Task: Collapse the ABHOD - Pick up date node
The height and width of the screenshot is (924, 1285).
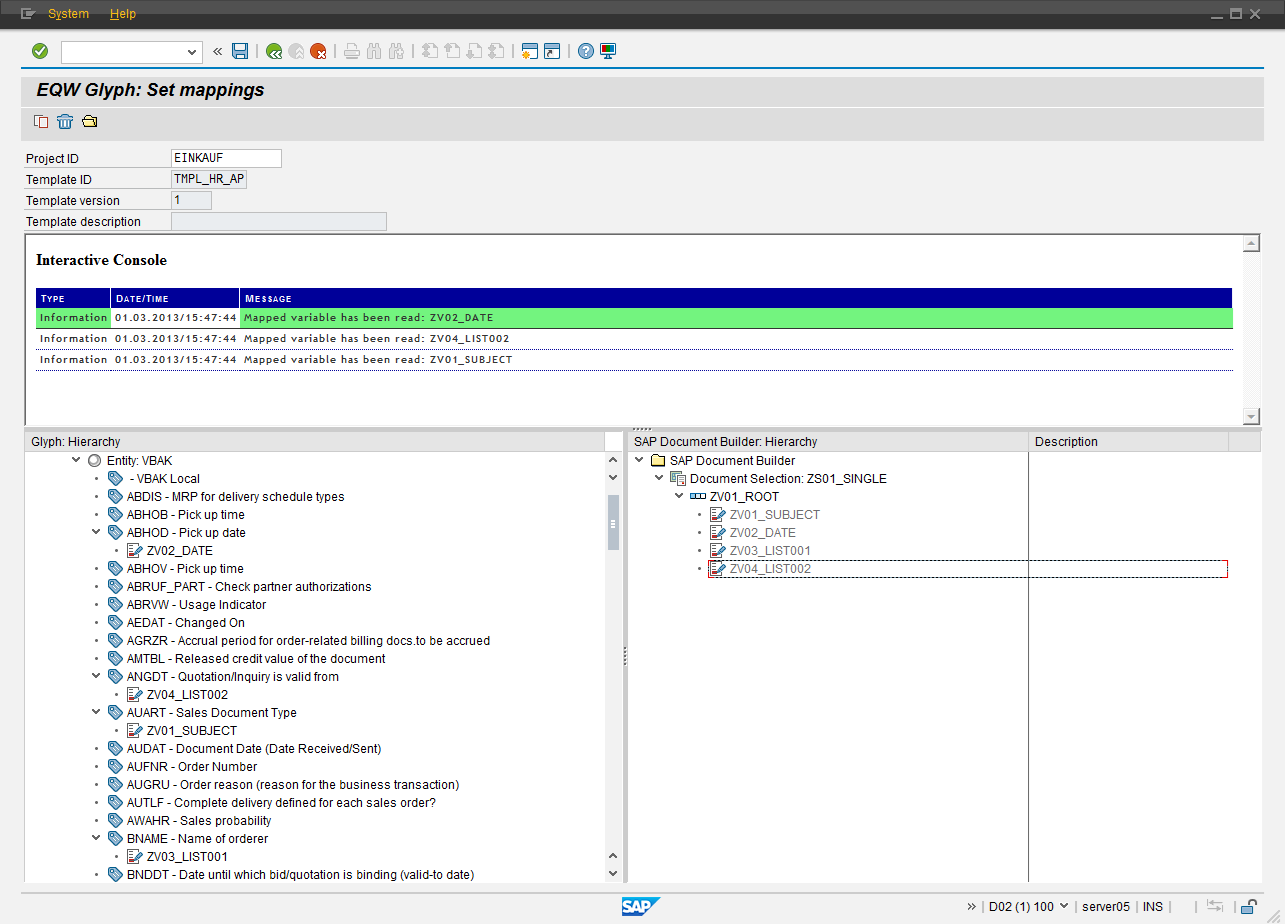Action: click(96, 532)
